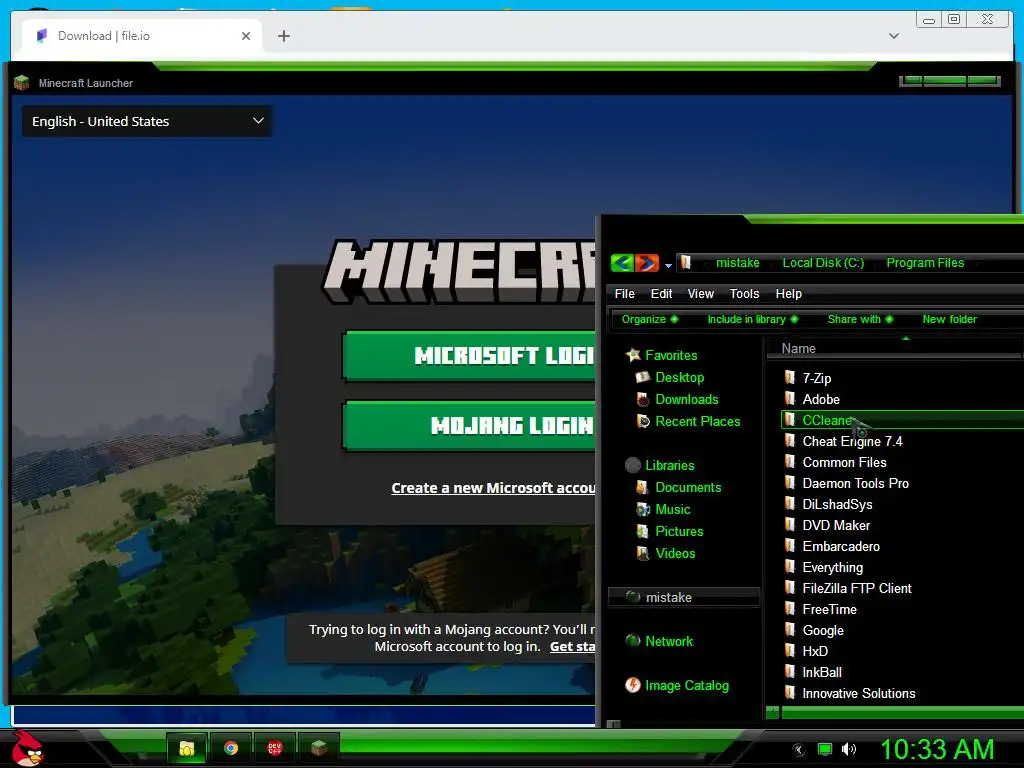
Task: Open Dev-C++ from the taskbar
Action: click(x=275, y=748)
